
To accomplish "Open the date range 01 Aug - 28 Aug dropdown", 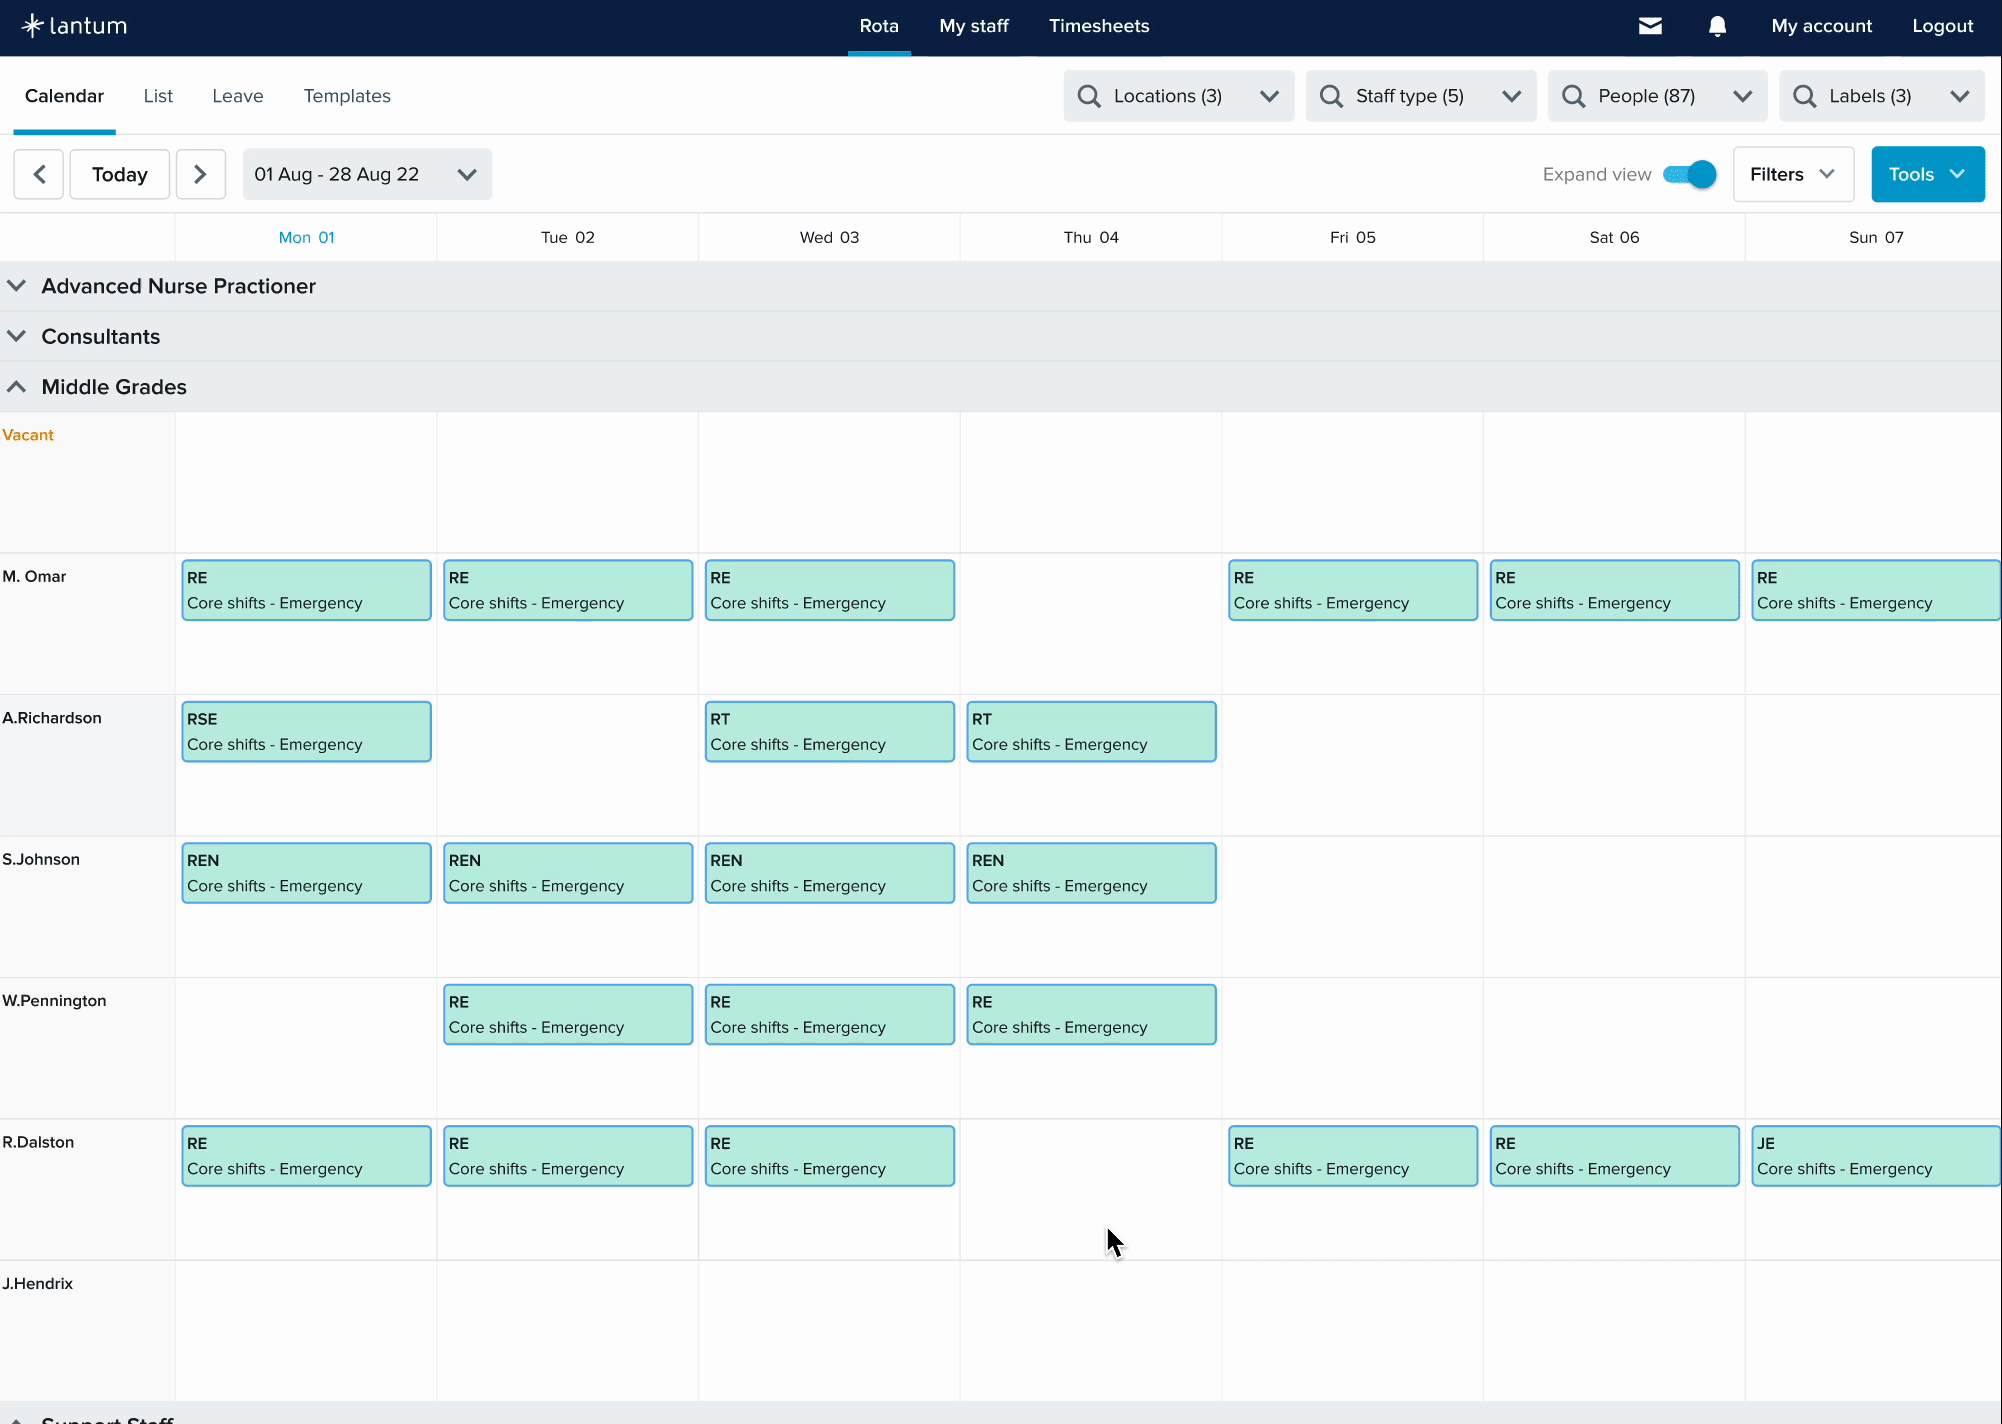I will (366, 174).
